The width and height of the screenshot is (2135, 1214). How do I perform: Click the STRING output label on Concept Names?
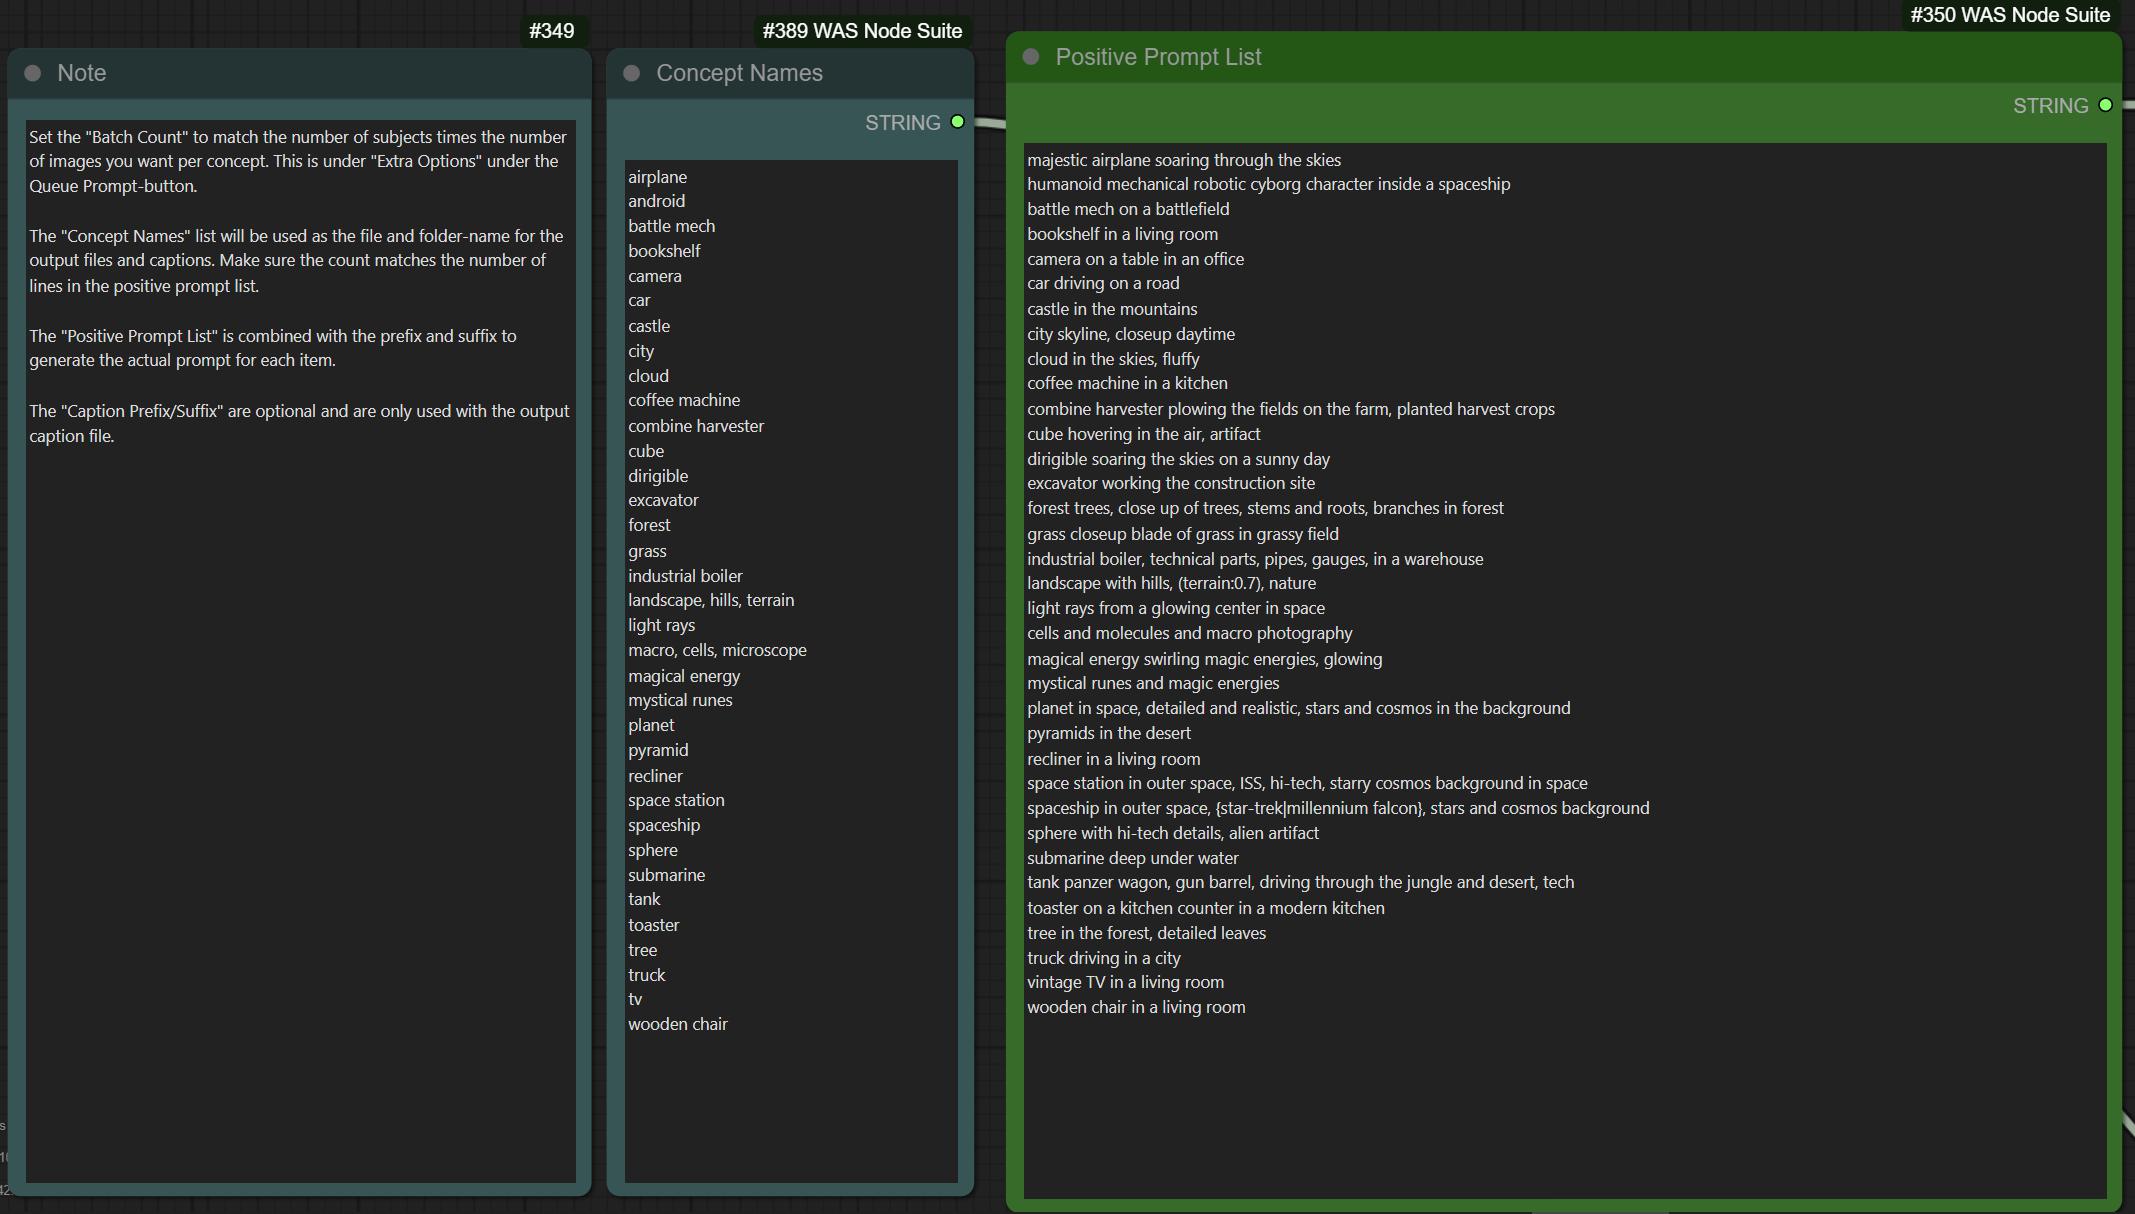tap(902, 122)
